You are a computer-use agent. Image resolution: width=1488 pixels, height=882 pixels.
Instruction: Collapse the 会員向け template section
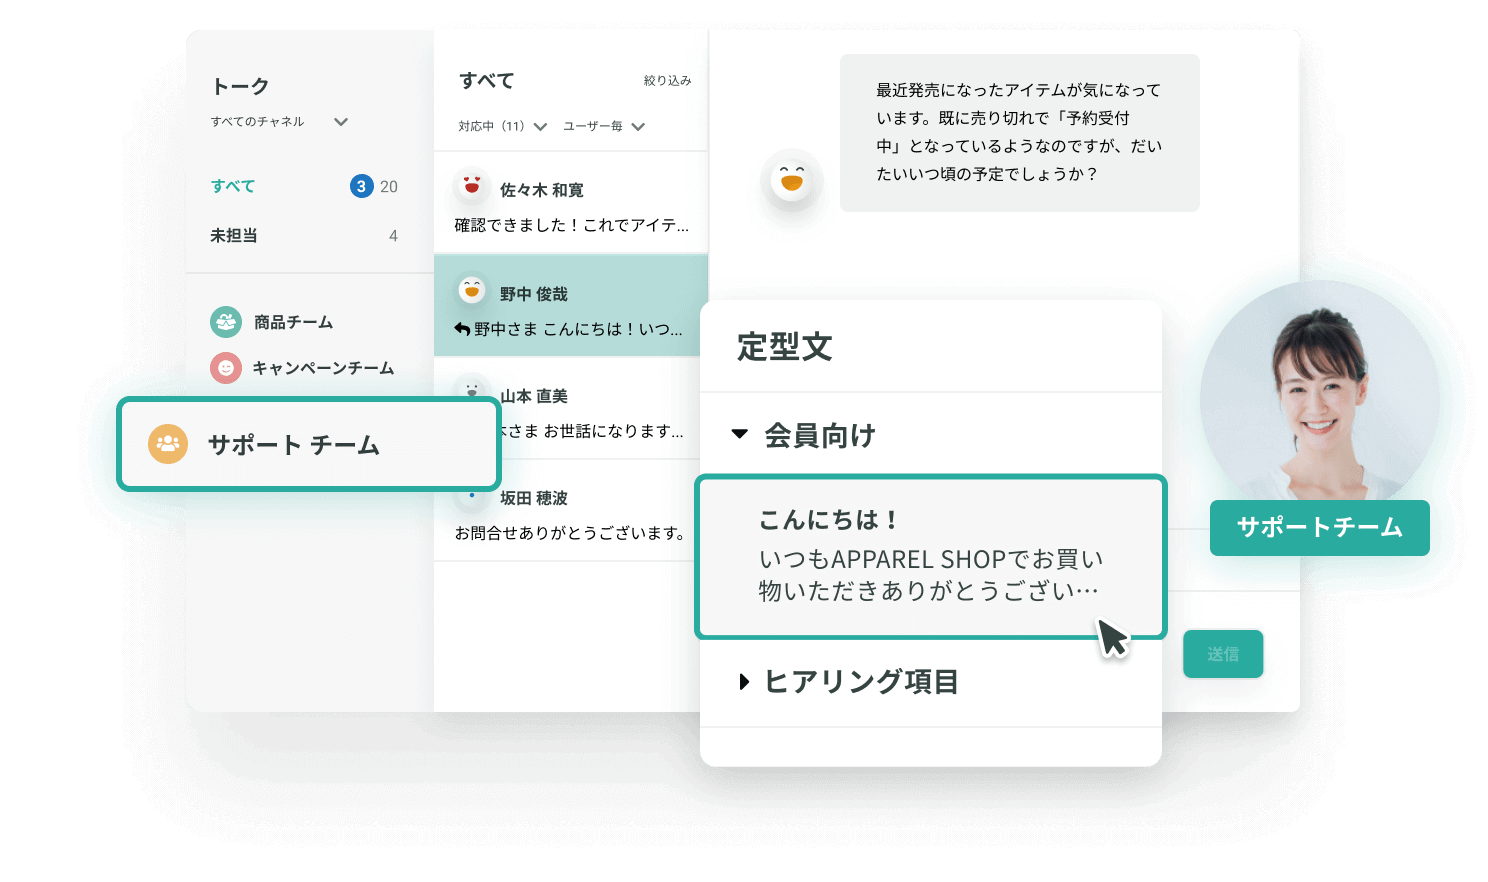[x=740, y=434]
